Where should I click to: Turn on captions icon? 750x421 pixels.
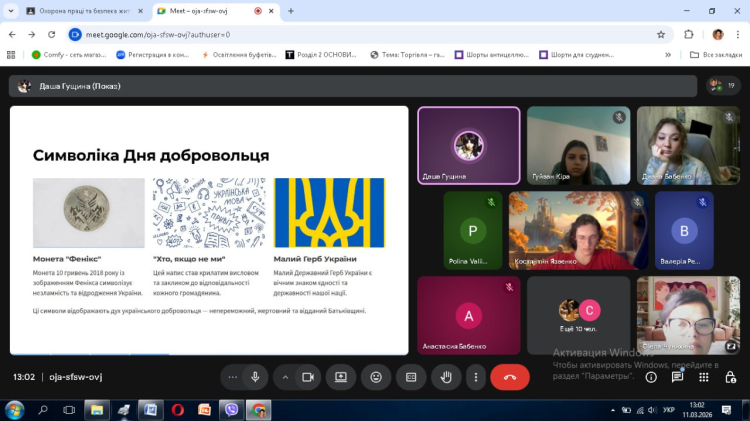tap(411, 377)
